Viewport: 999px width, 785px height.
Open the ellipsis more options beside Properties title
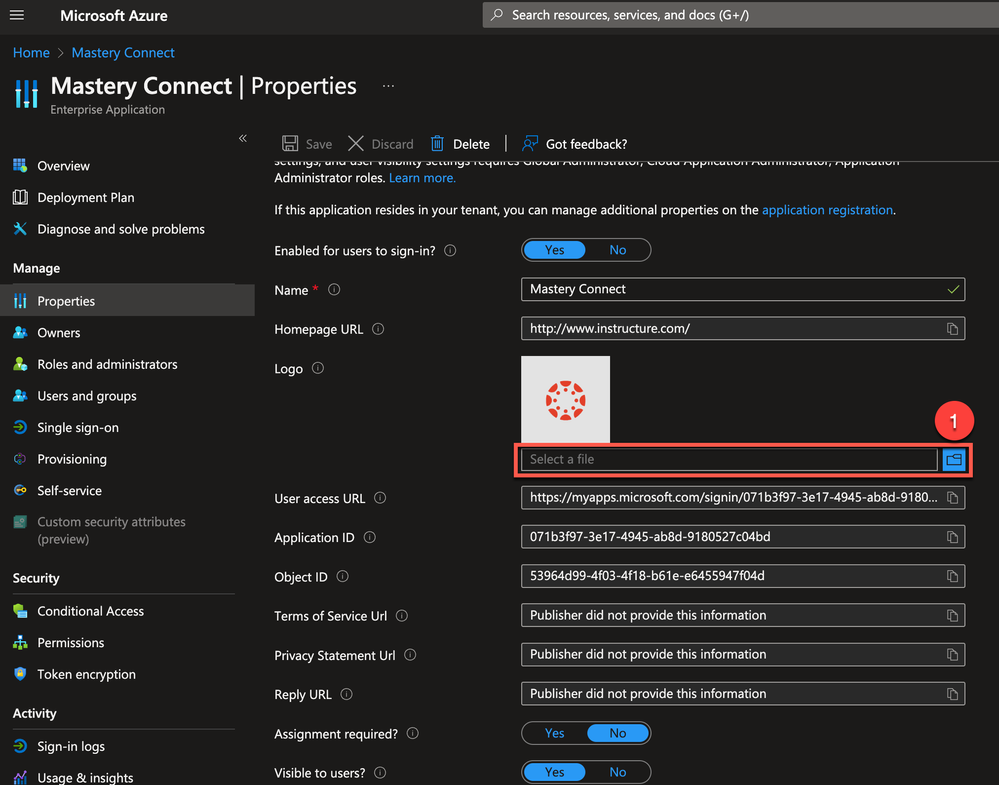click(388, 86)
